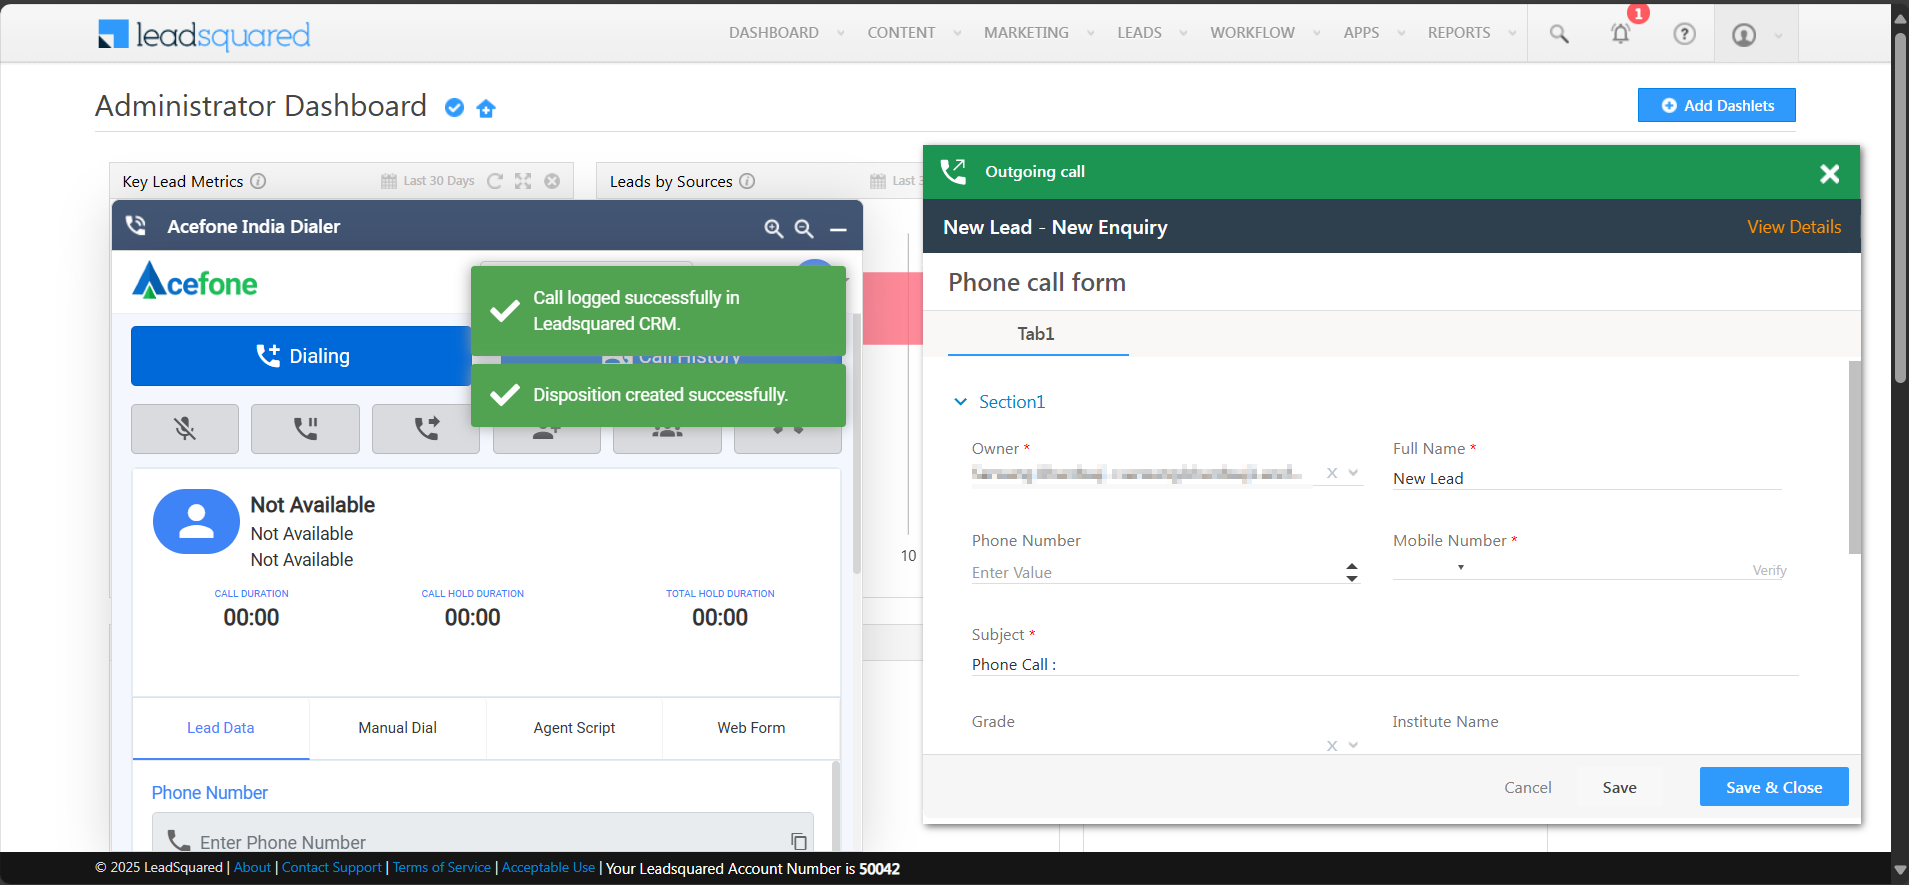The width and height of the screenshot is (1909, 885).
Task: Click the home icon beside Administrator Dashboard
Action: point(486,108)
